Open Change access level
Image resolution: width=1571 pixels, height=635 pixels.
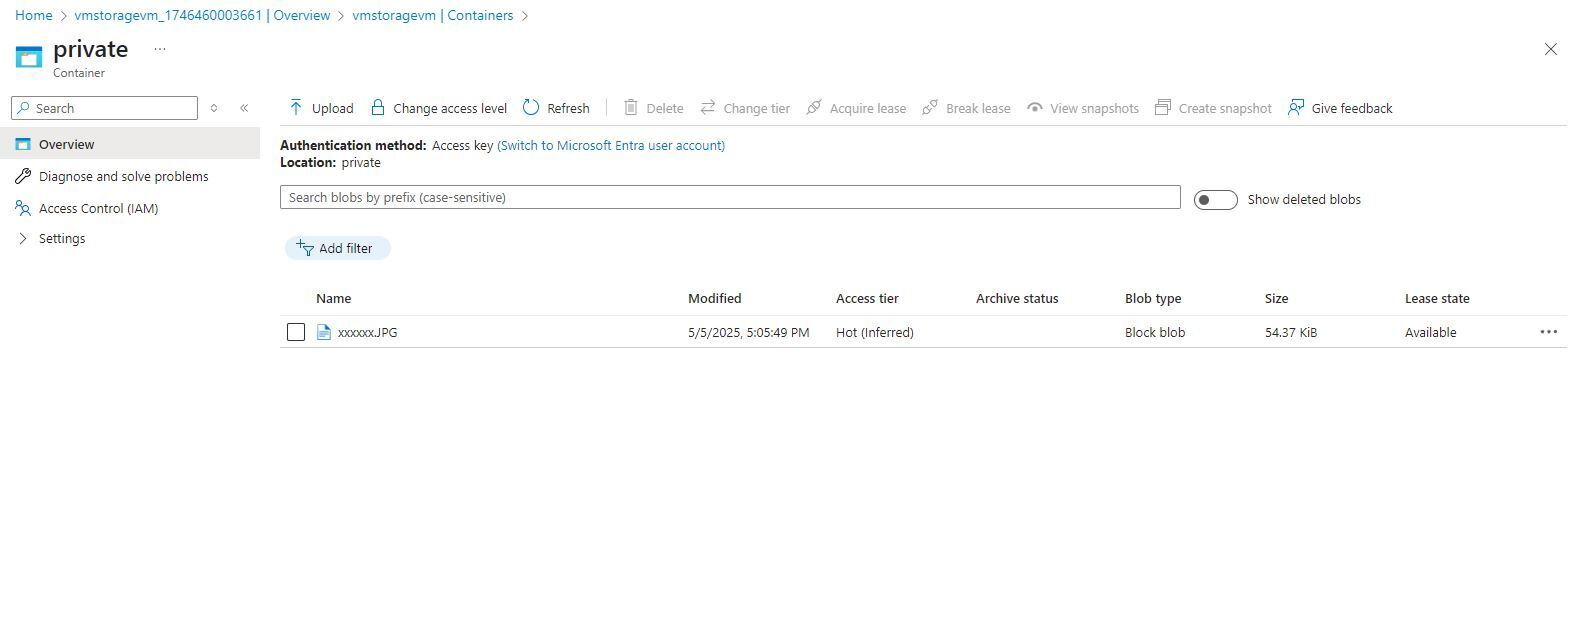coord(439,108)
